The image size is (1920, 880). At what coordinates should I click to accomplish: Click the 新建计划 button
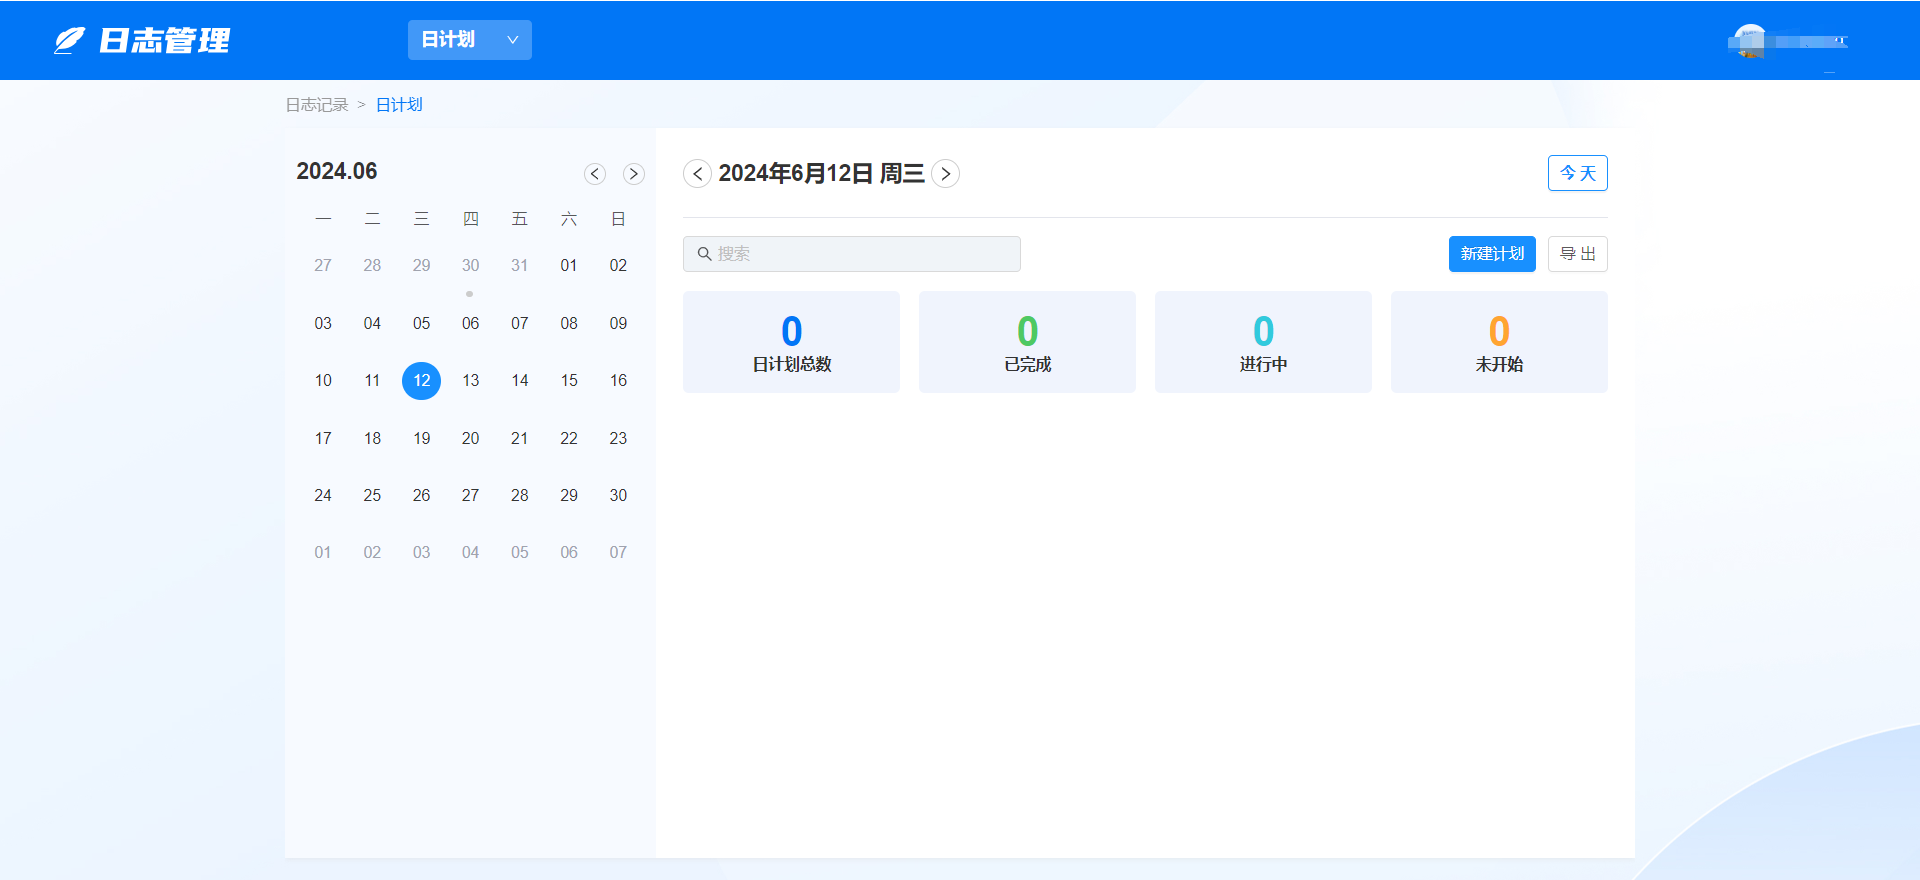[1492, 254]
